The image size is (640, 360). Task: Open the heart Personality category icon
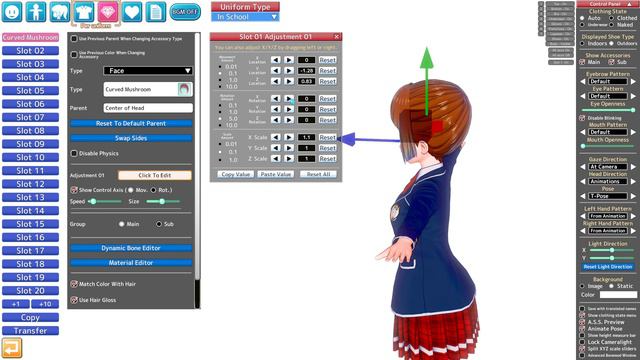[132, 12]
